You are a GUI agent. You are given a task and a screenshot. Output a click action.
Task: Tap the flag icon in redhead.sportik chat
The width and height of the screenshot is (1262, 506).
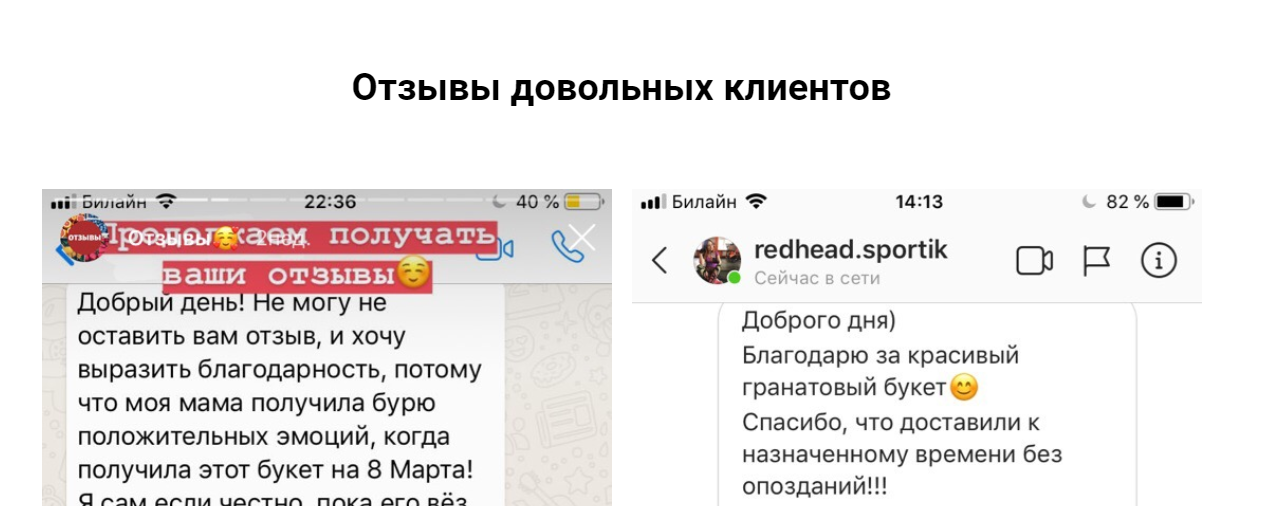click(1096, 261)
